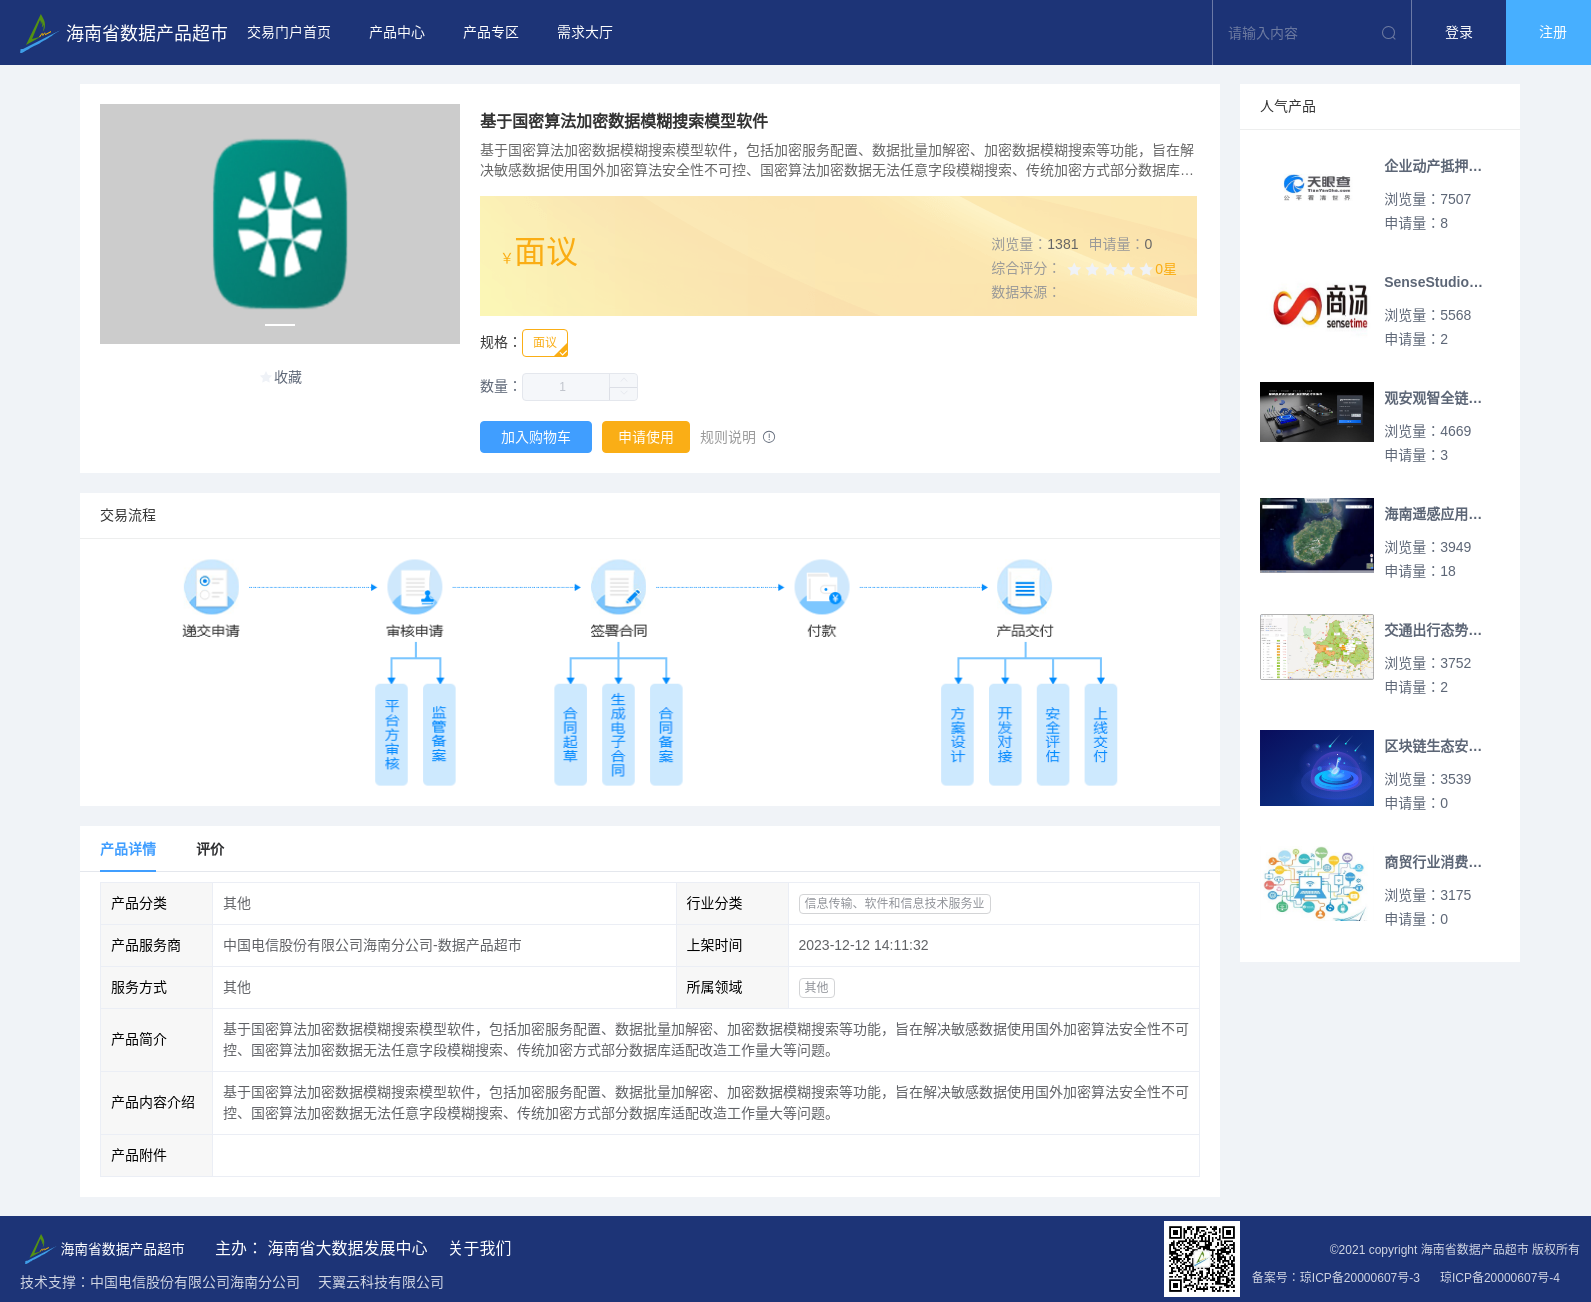Screen dimensions: 1591x1302
Task: Open the 海南遥感应用 thumbnail
Action: coord(1317,535)
